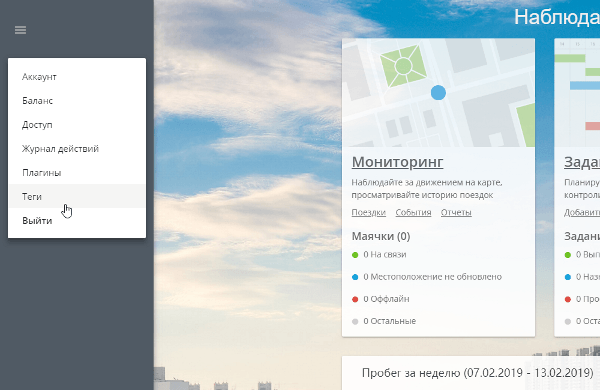Click the Gantt thumbnail on the second card
600x390 pixels.
pyautogui.click(x=577, y=93)
